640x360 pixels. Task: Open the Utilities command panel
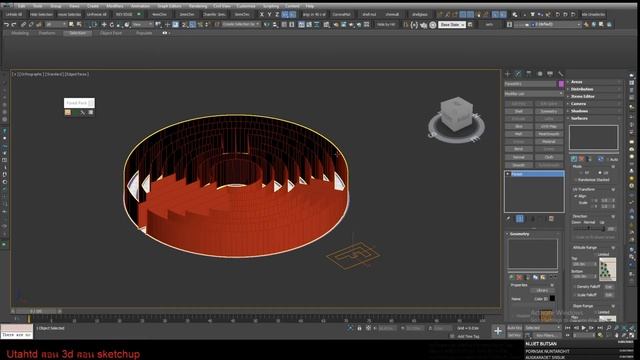[560, 73]
